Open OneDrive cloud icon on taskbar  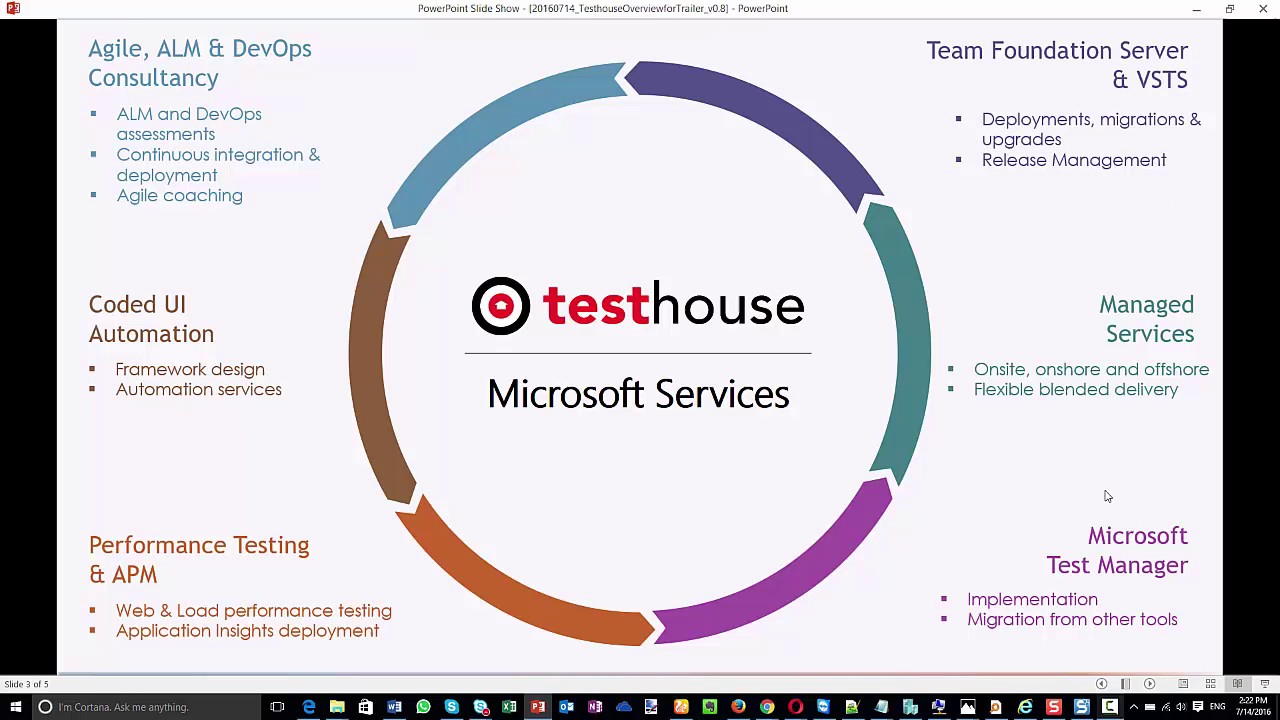pyautogui.click(x=624, y=707)
